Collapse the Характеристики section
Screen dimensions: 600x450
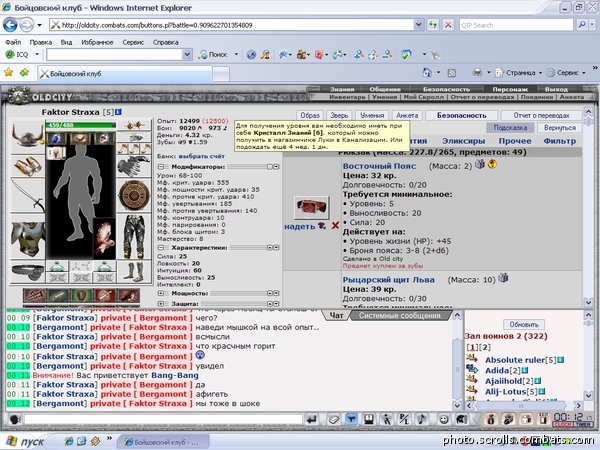(x=161, y=248)
